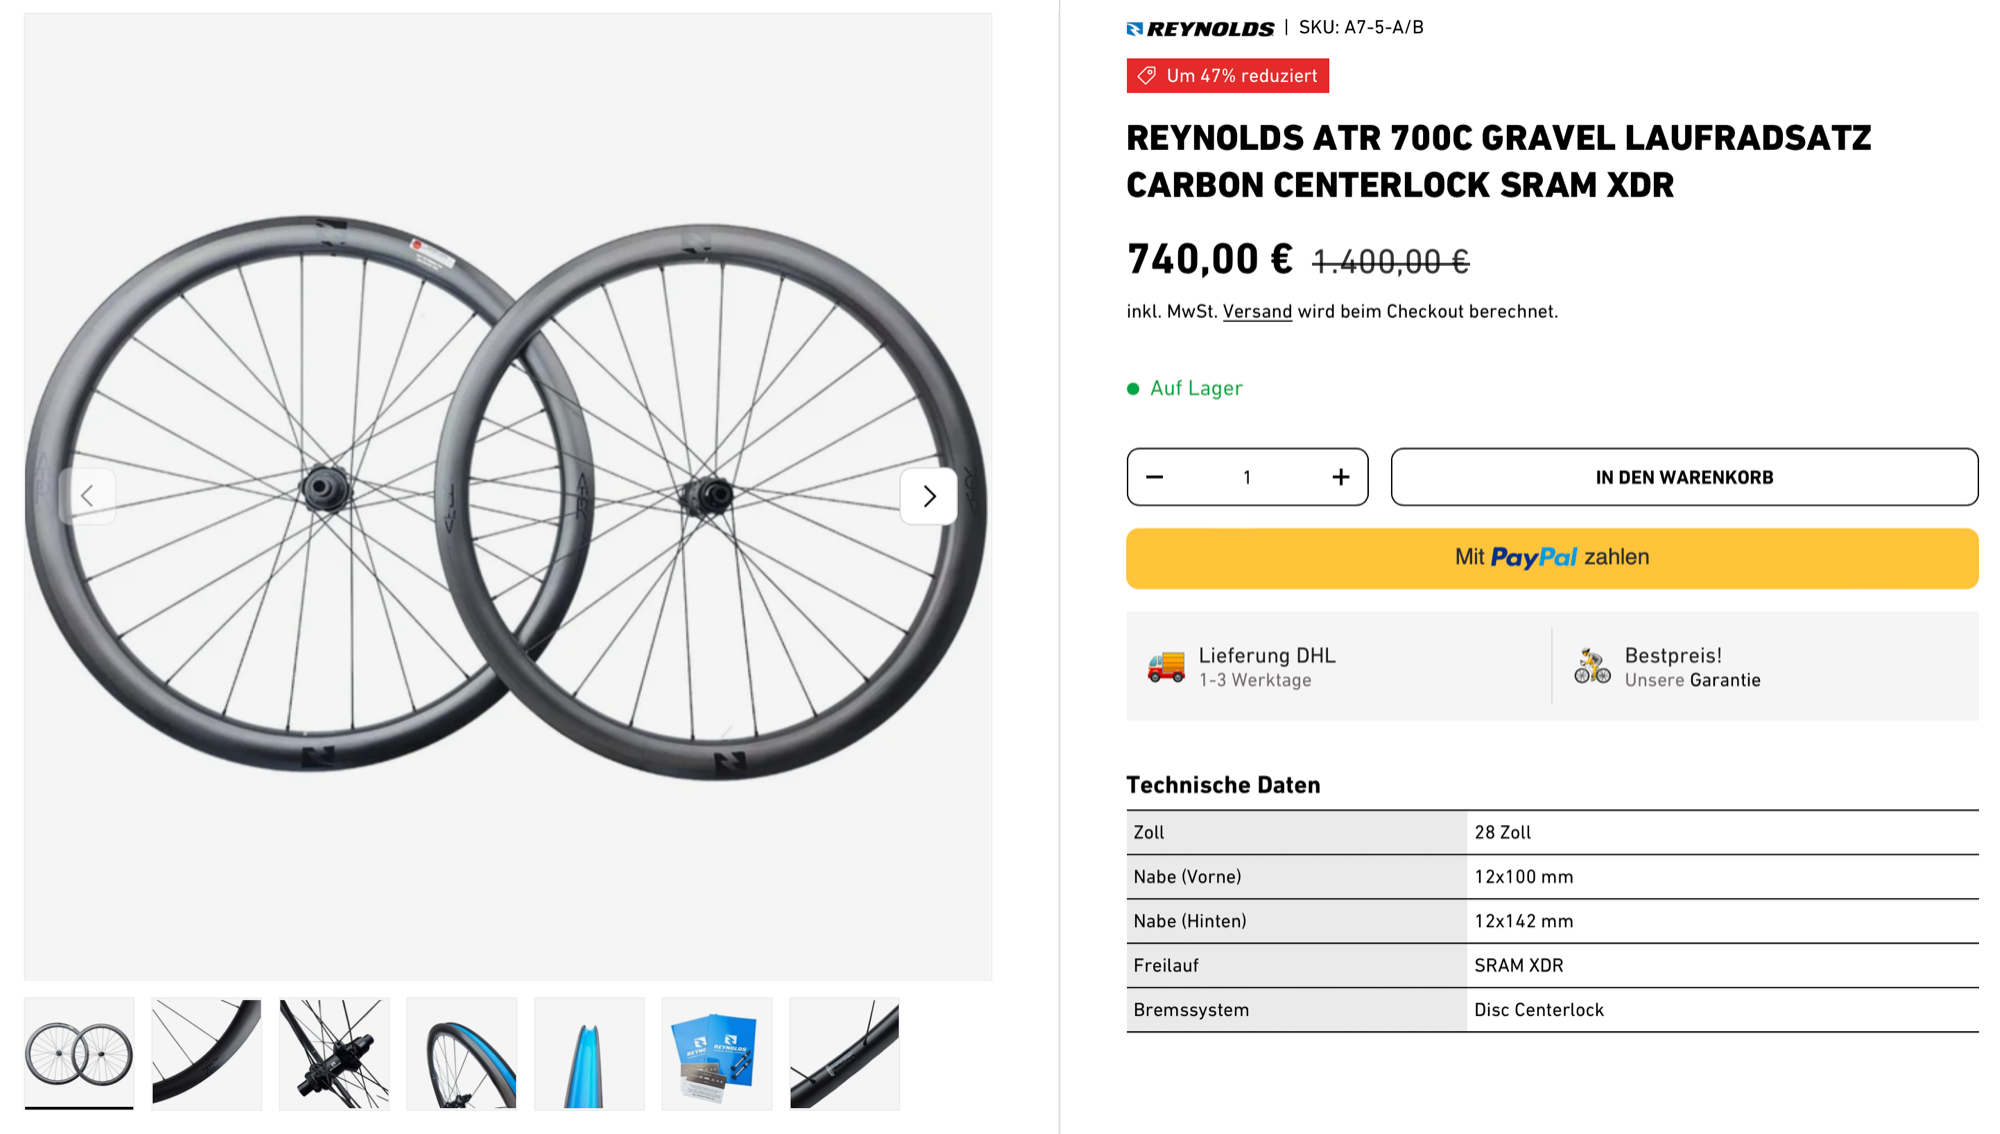Screen dimensions: 2000x1134
Task: Select the last rim detail thumbnail
Action: pos(844,1053)
